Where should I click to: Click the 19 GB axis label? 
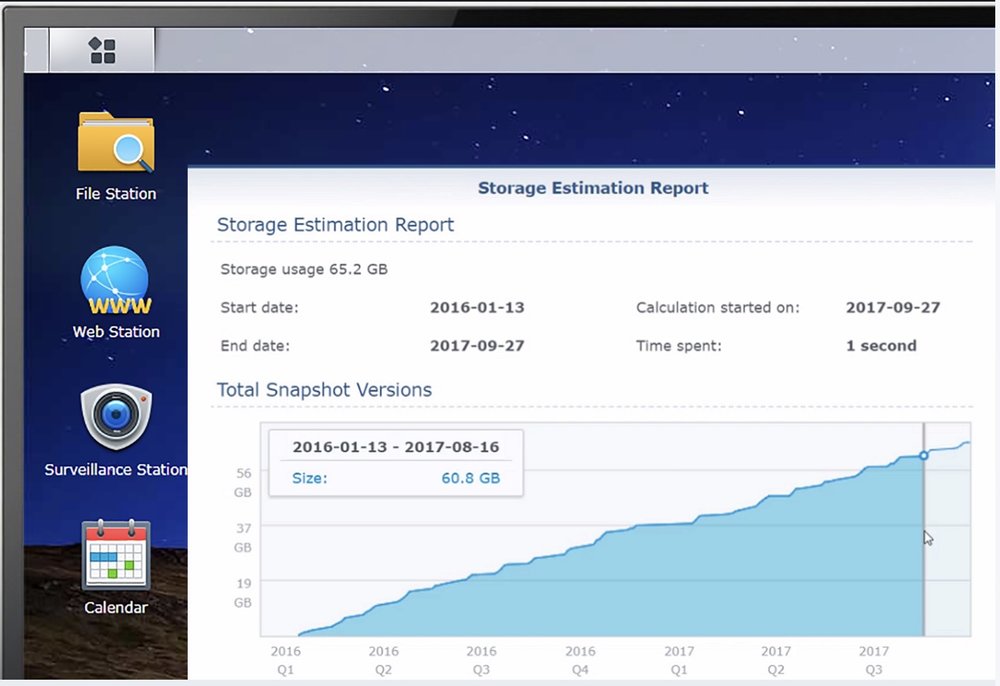[243, 593]
